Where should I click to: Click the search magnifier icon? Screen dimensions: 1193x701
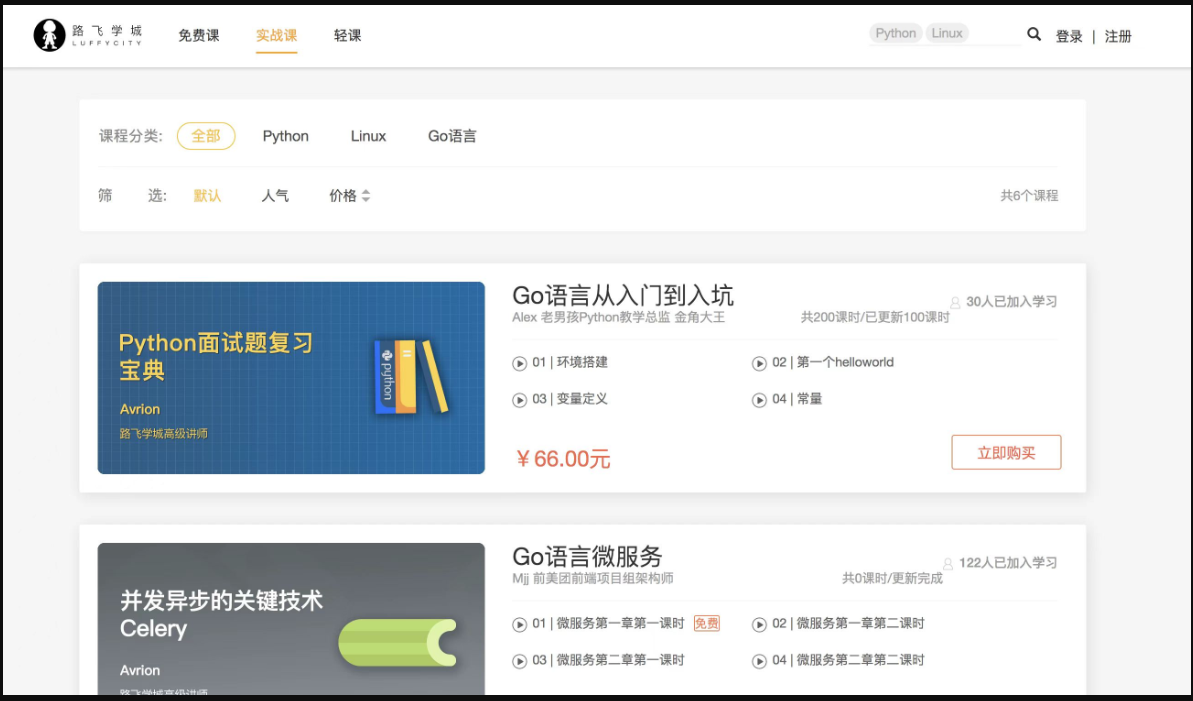1033,34
